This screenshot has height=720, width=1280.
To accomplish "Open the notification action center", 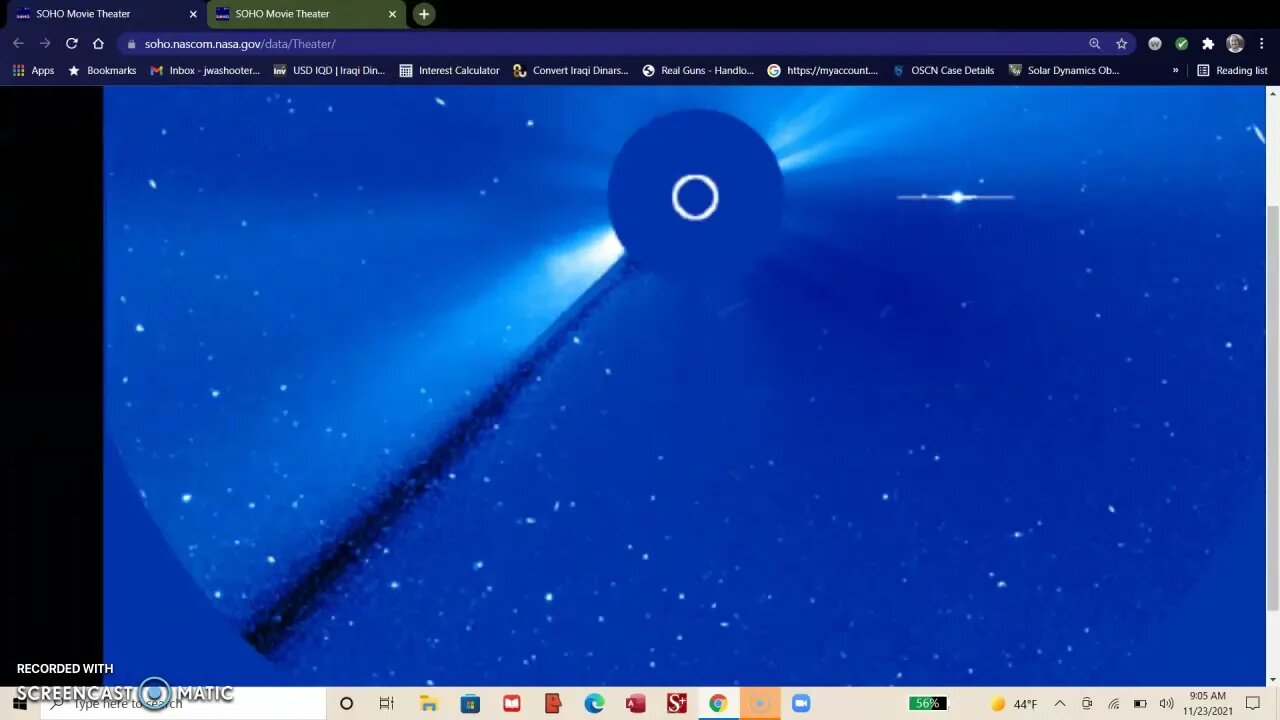I will click(1252, 704).
